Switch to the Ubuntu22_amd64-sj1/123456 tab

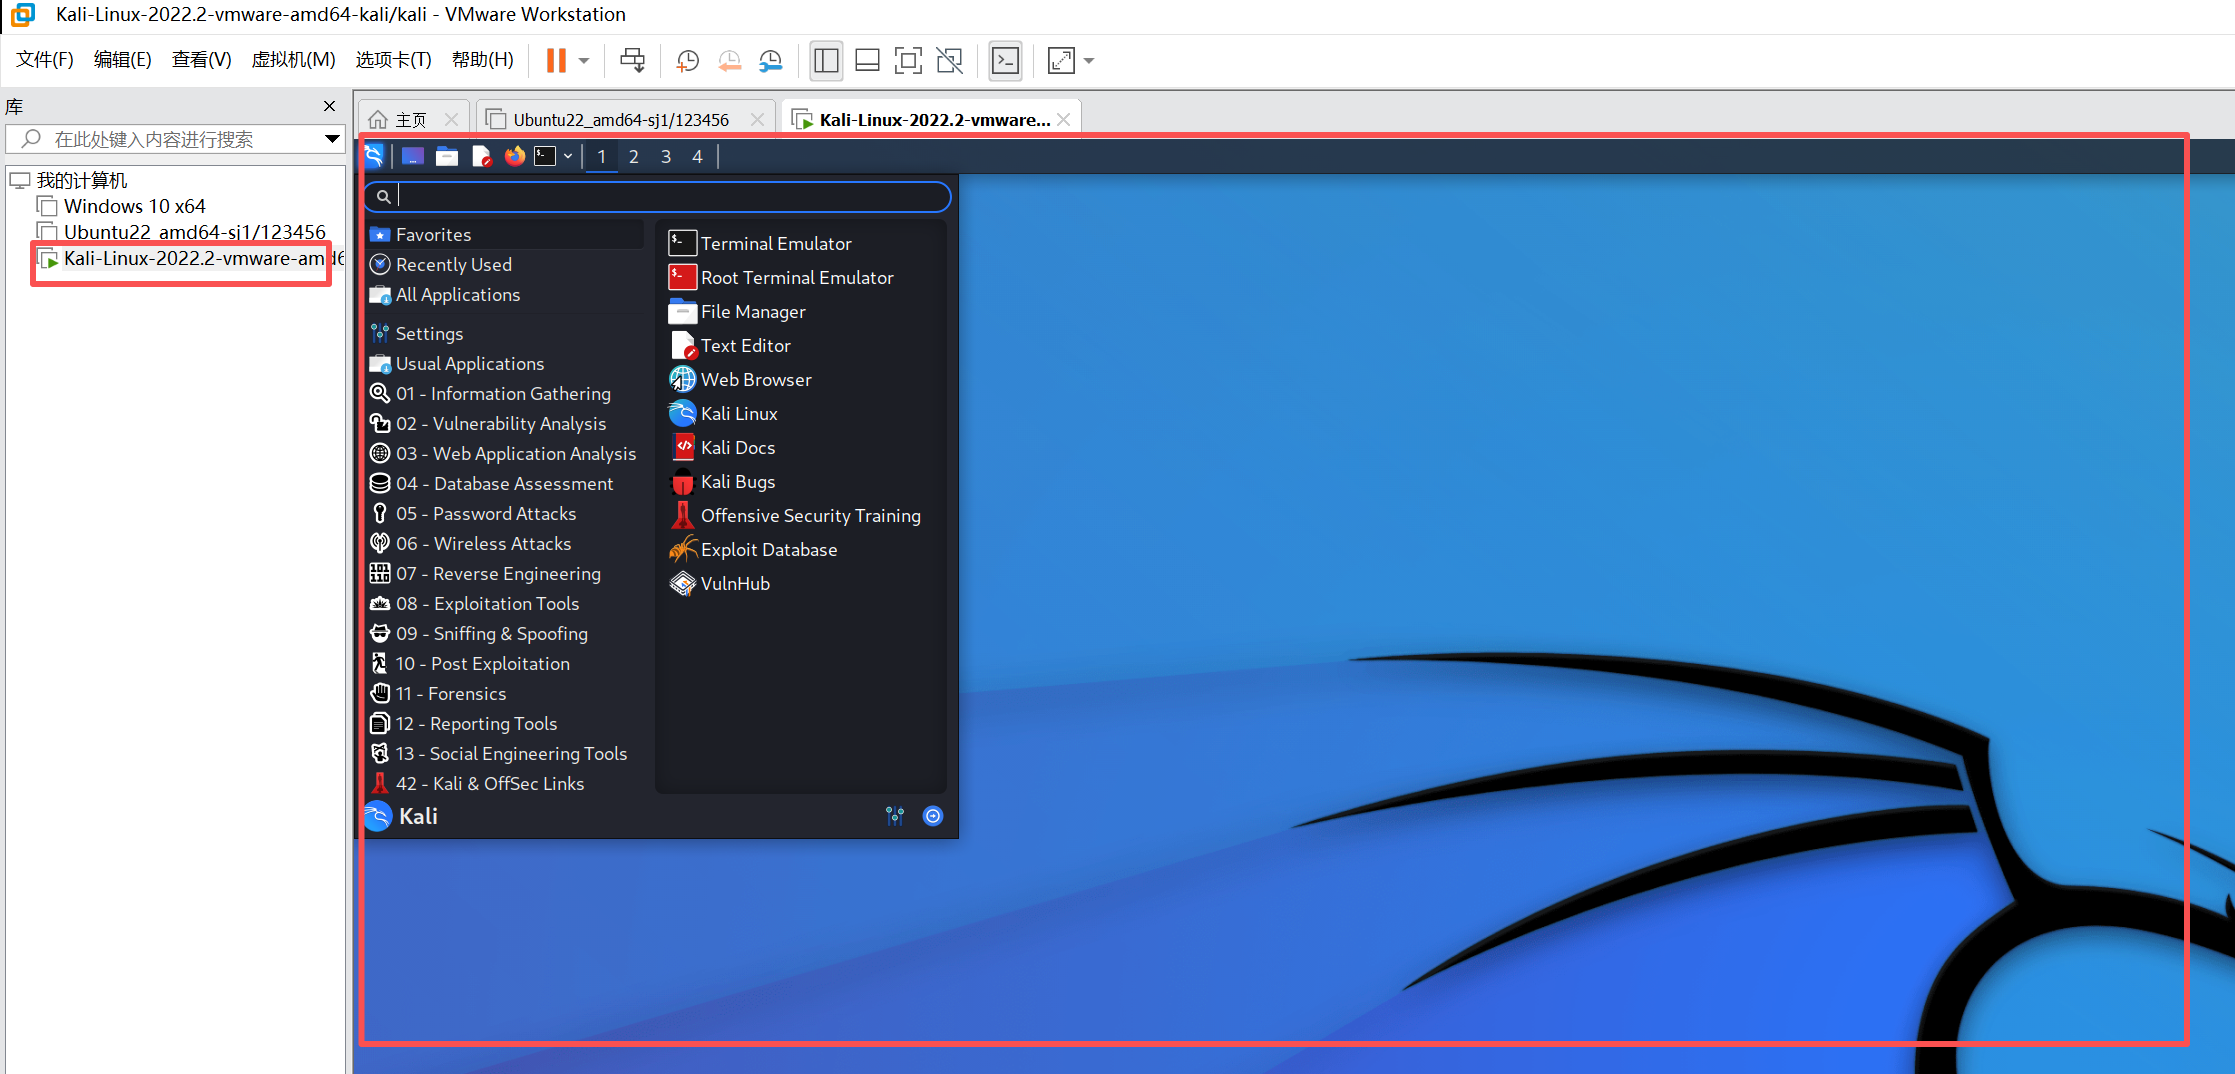[621, 120]
